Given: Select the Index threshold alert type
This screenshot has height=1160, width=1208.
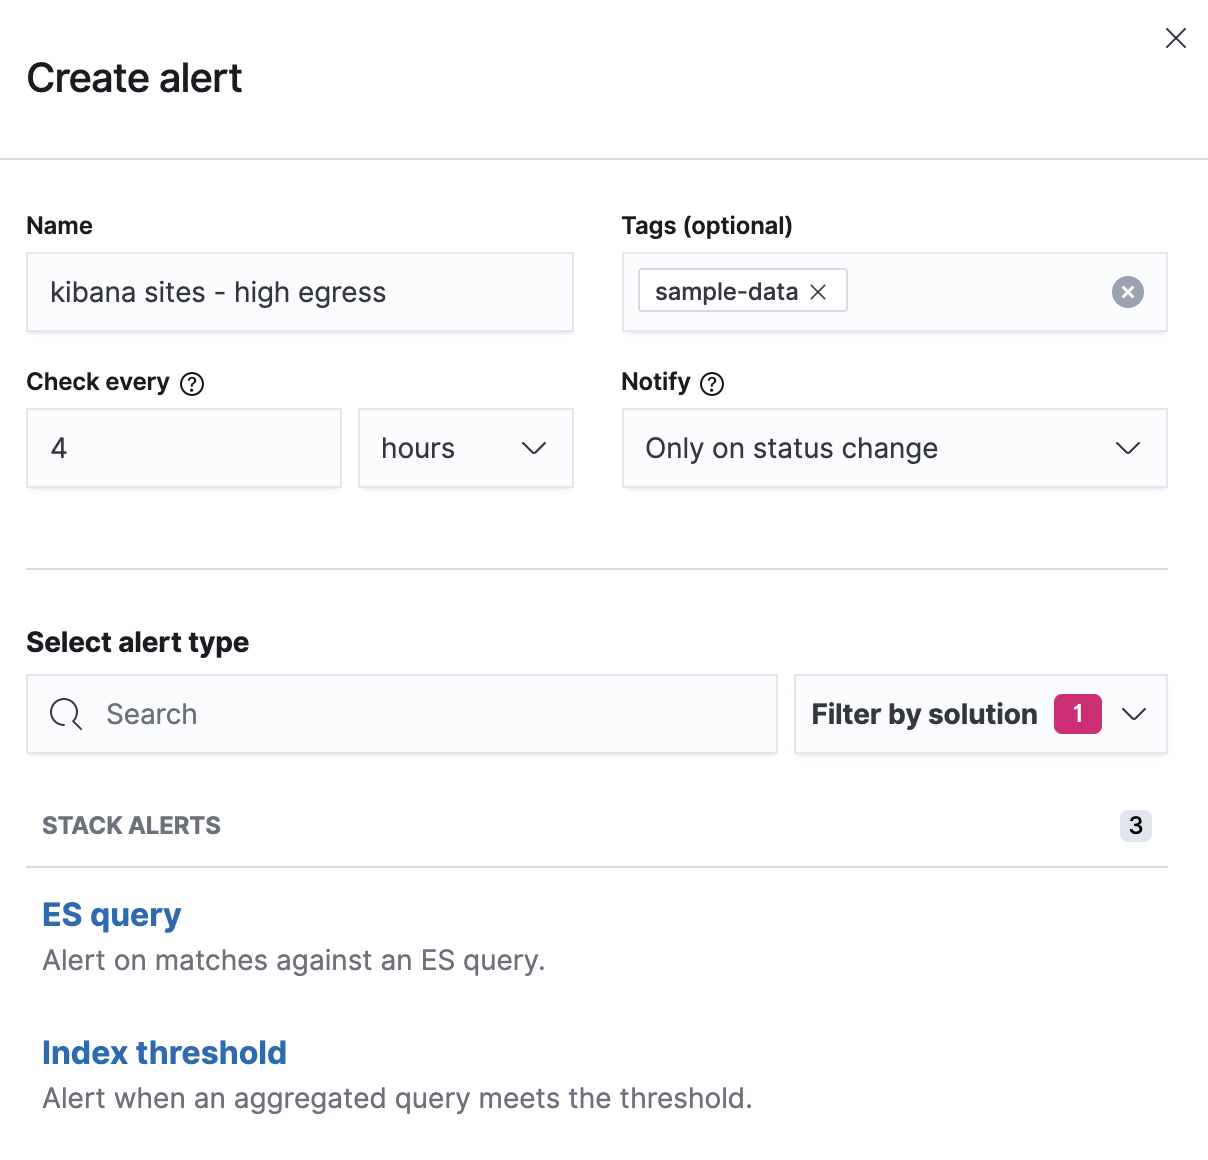Looking at the screenshot, I should tap(164, 1052).
